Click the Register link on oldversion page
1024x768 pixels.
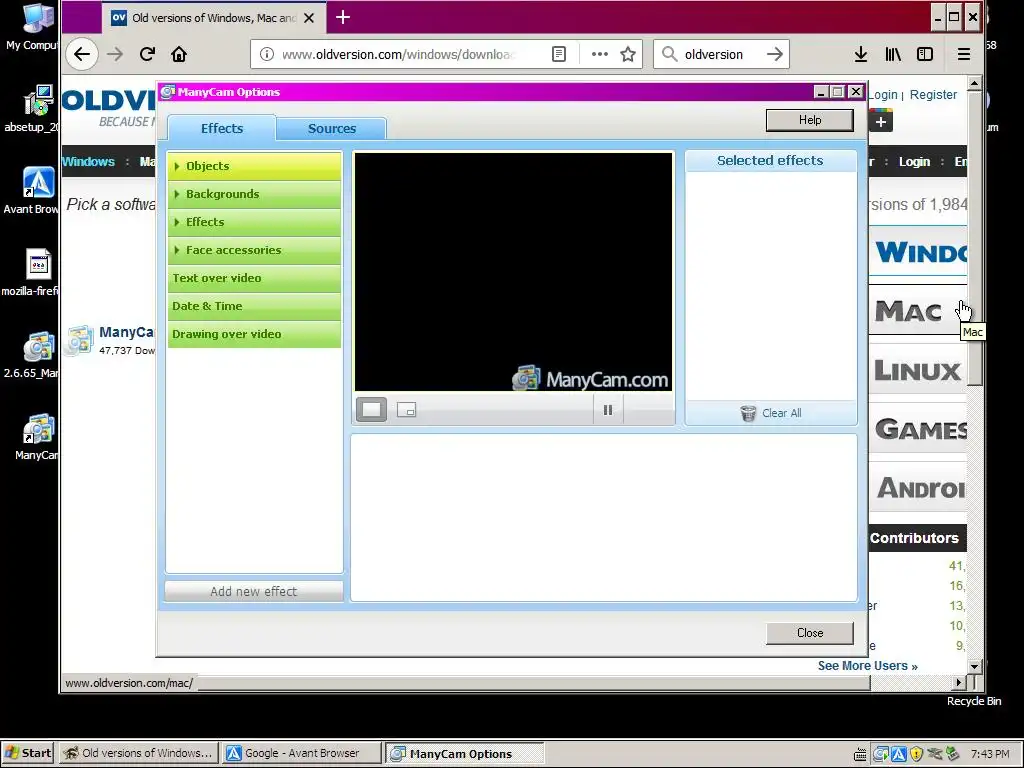pyautogui.click(x=933, y=95)
